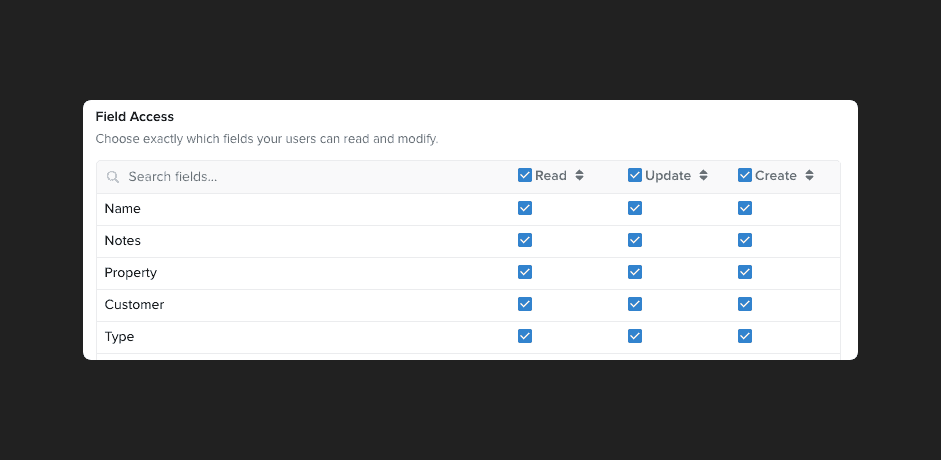
Task: Select the Customer field row label
Action: (134, 305)
